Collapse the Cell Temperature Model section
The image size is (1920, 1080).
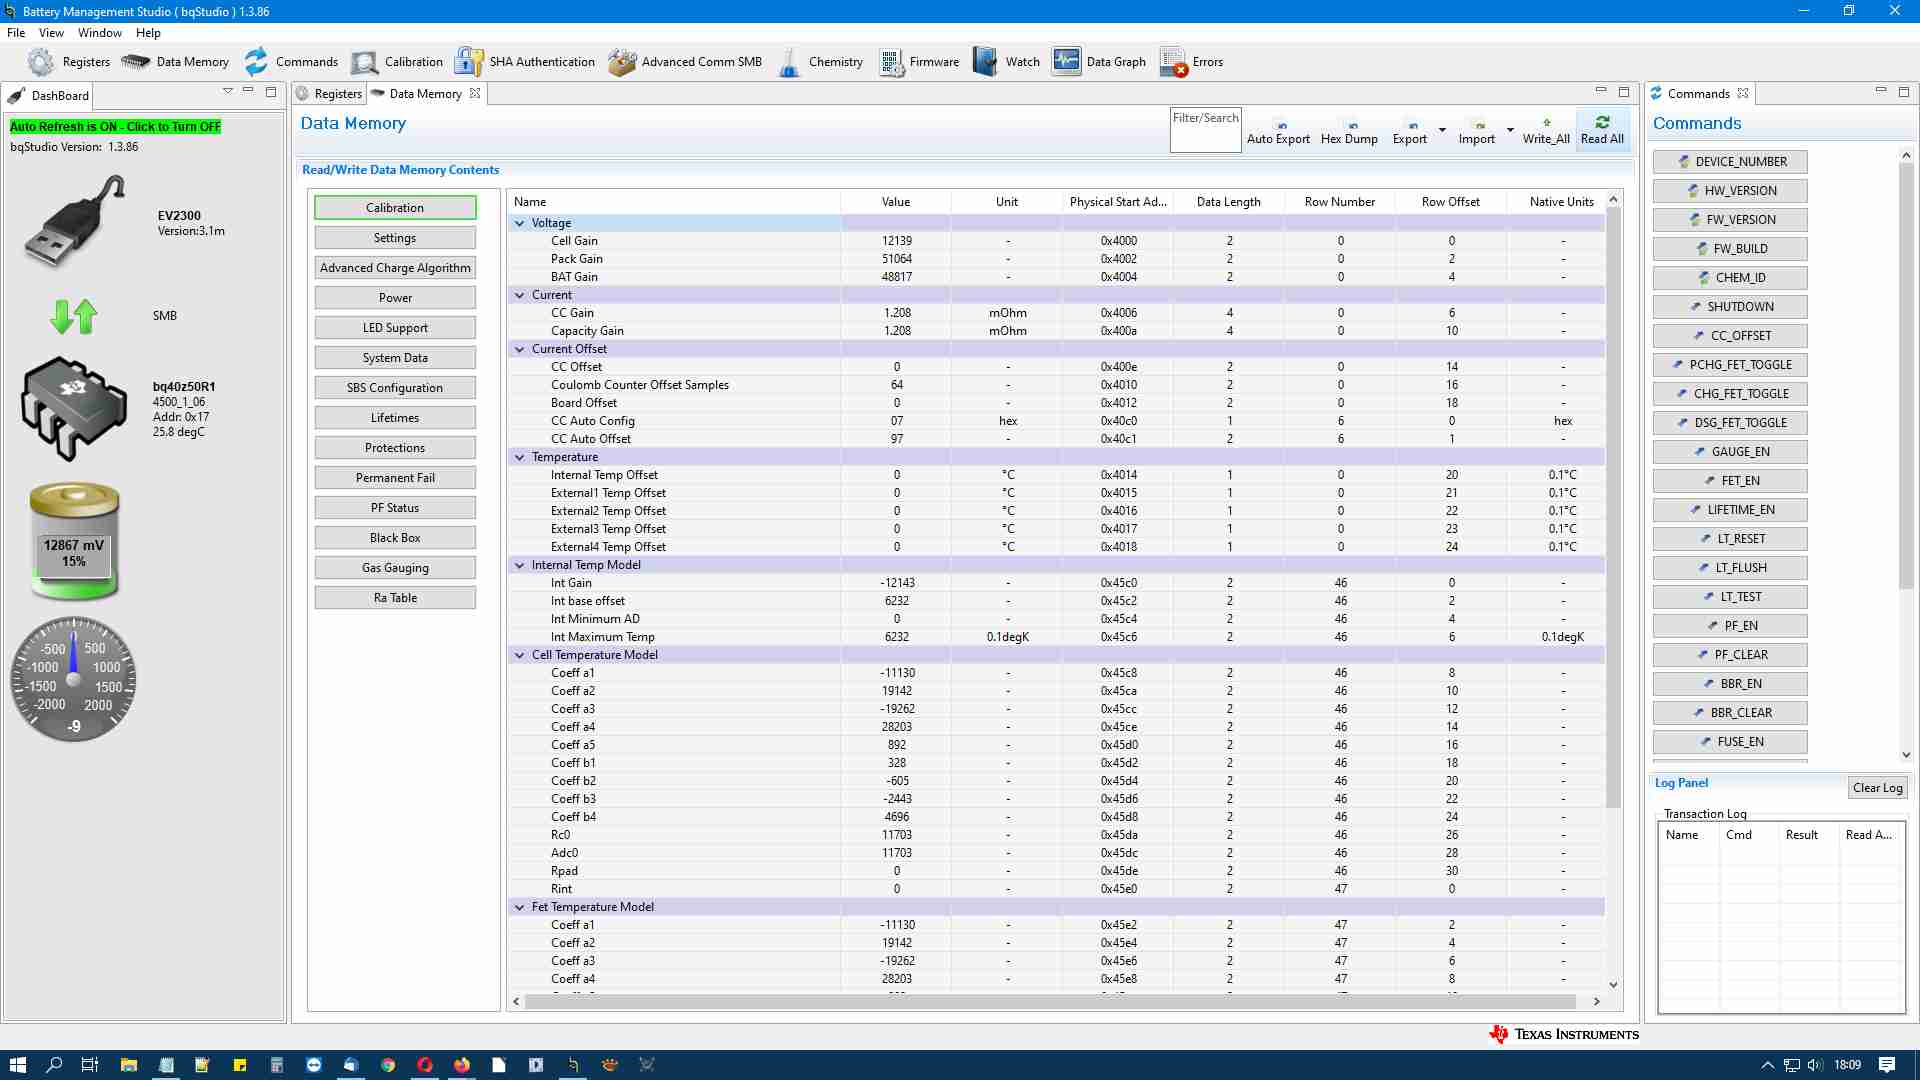pos(519,654)
